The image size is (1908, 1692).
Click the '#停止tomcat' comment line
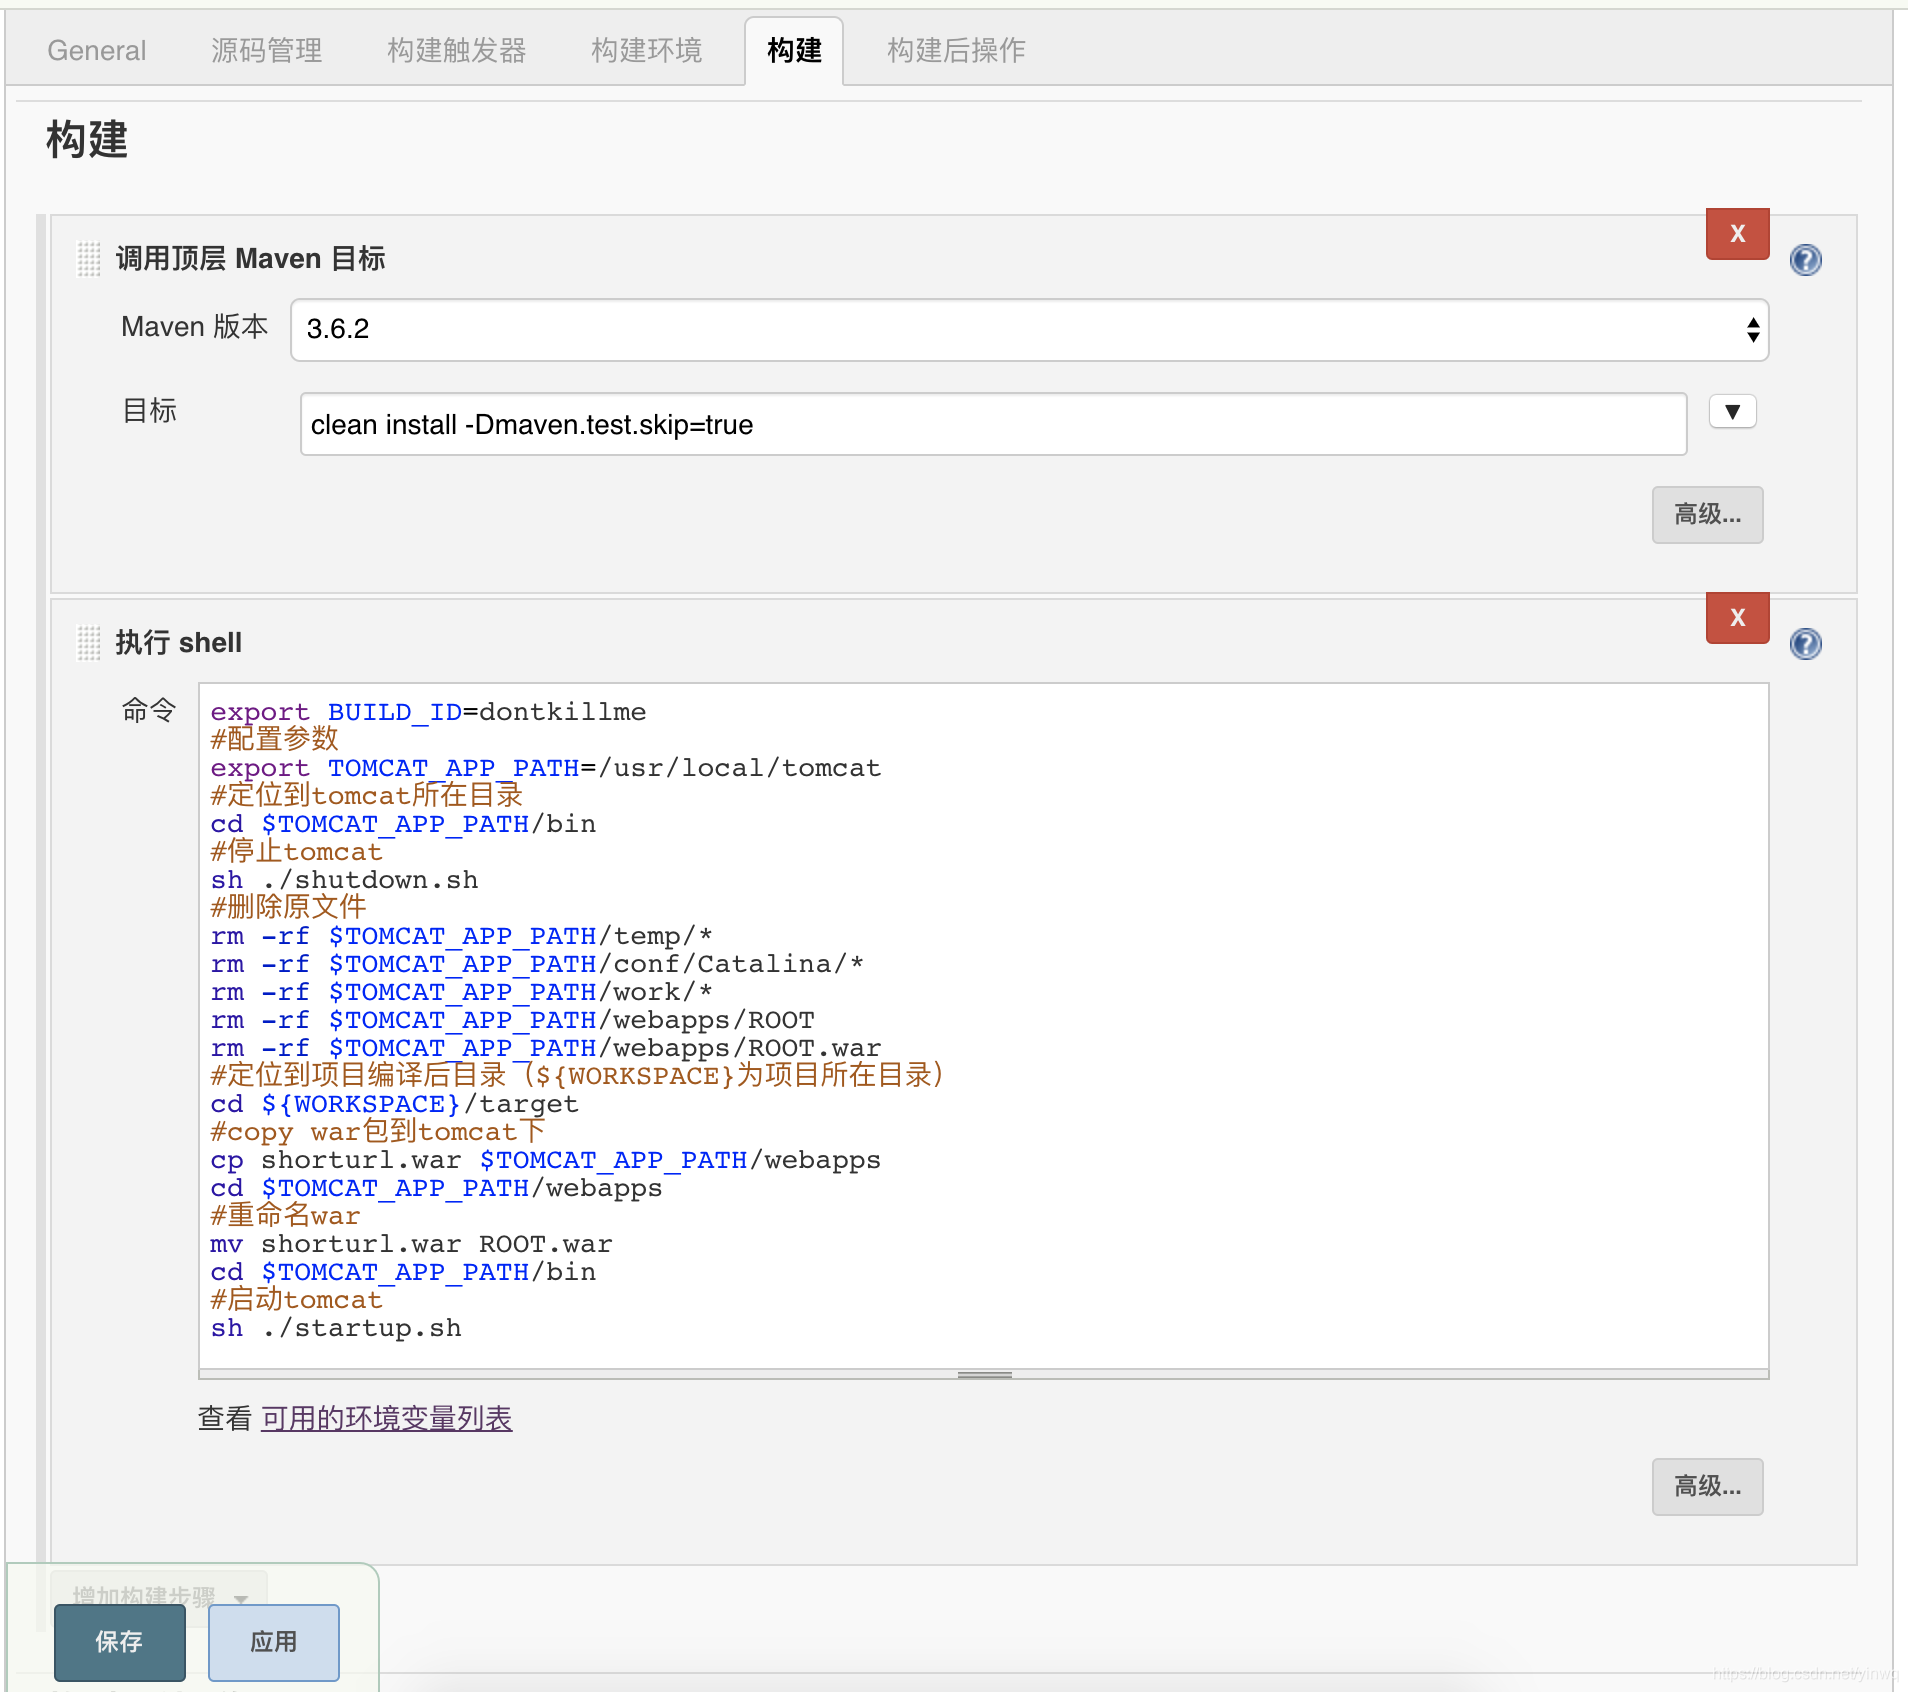click(x=296, y=852)
